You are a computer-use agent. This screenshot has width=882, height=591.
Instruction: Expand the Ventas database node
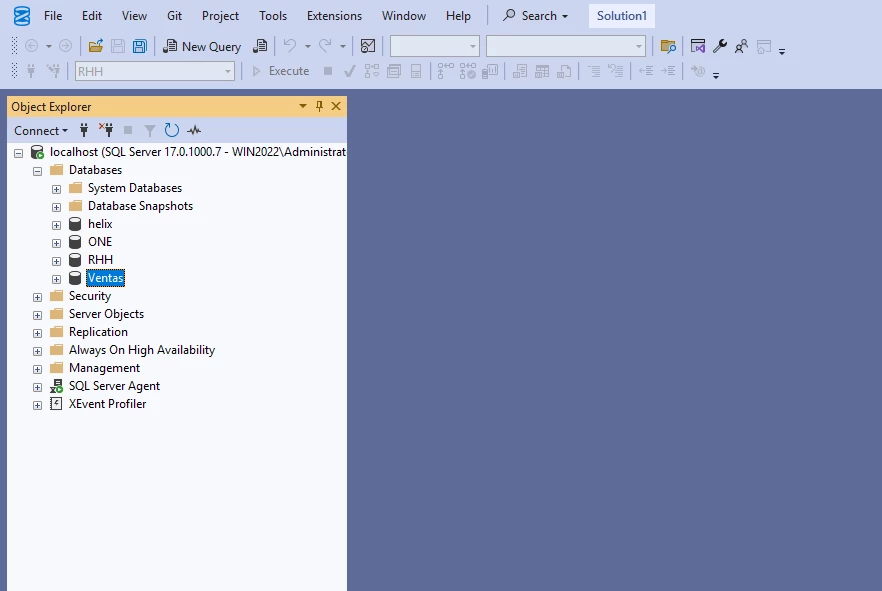[x=56, y=279]
